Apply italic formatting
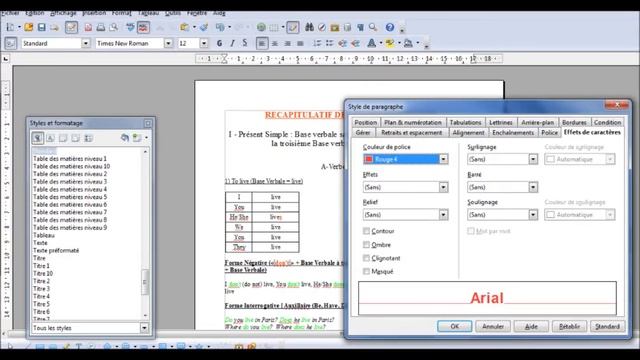Image resolution: width=640 pixels, height=360 pixels. (232, 43)
